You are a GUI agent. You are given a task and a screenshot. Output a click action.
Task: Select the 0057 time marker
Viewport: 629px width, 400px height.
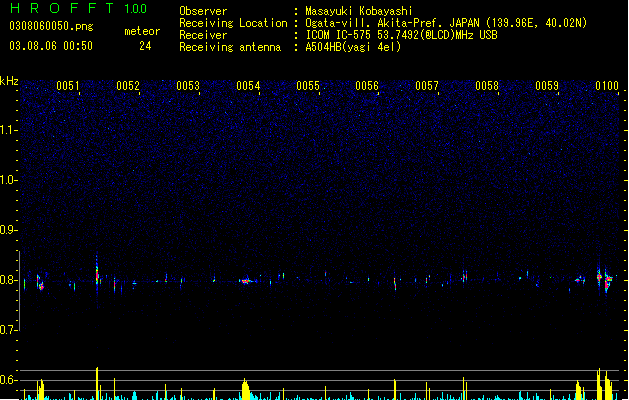(427, 85)
